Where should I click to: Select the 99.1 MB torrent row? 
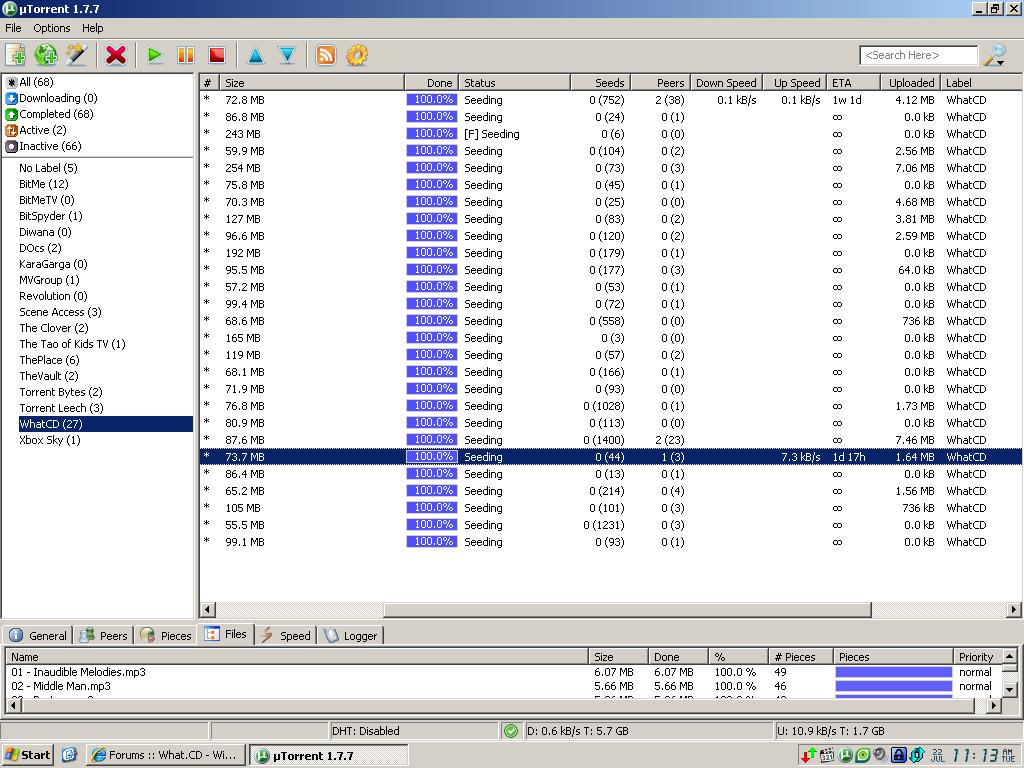point(611,542)
